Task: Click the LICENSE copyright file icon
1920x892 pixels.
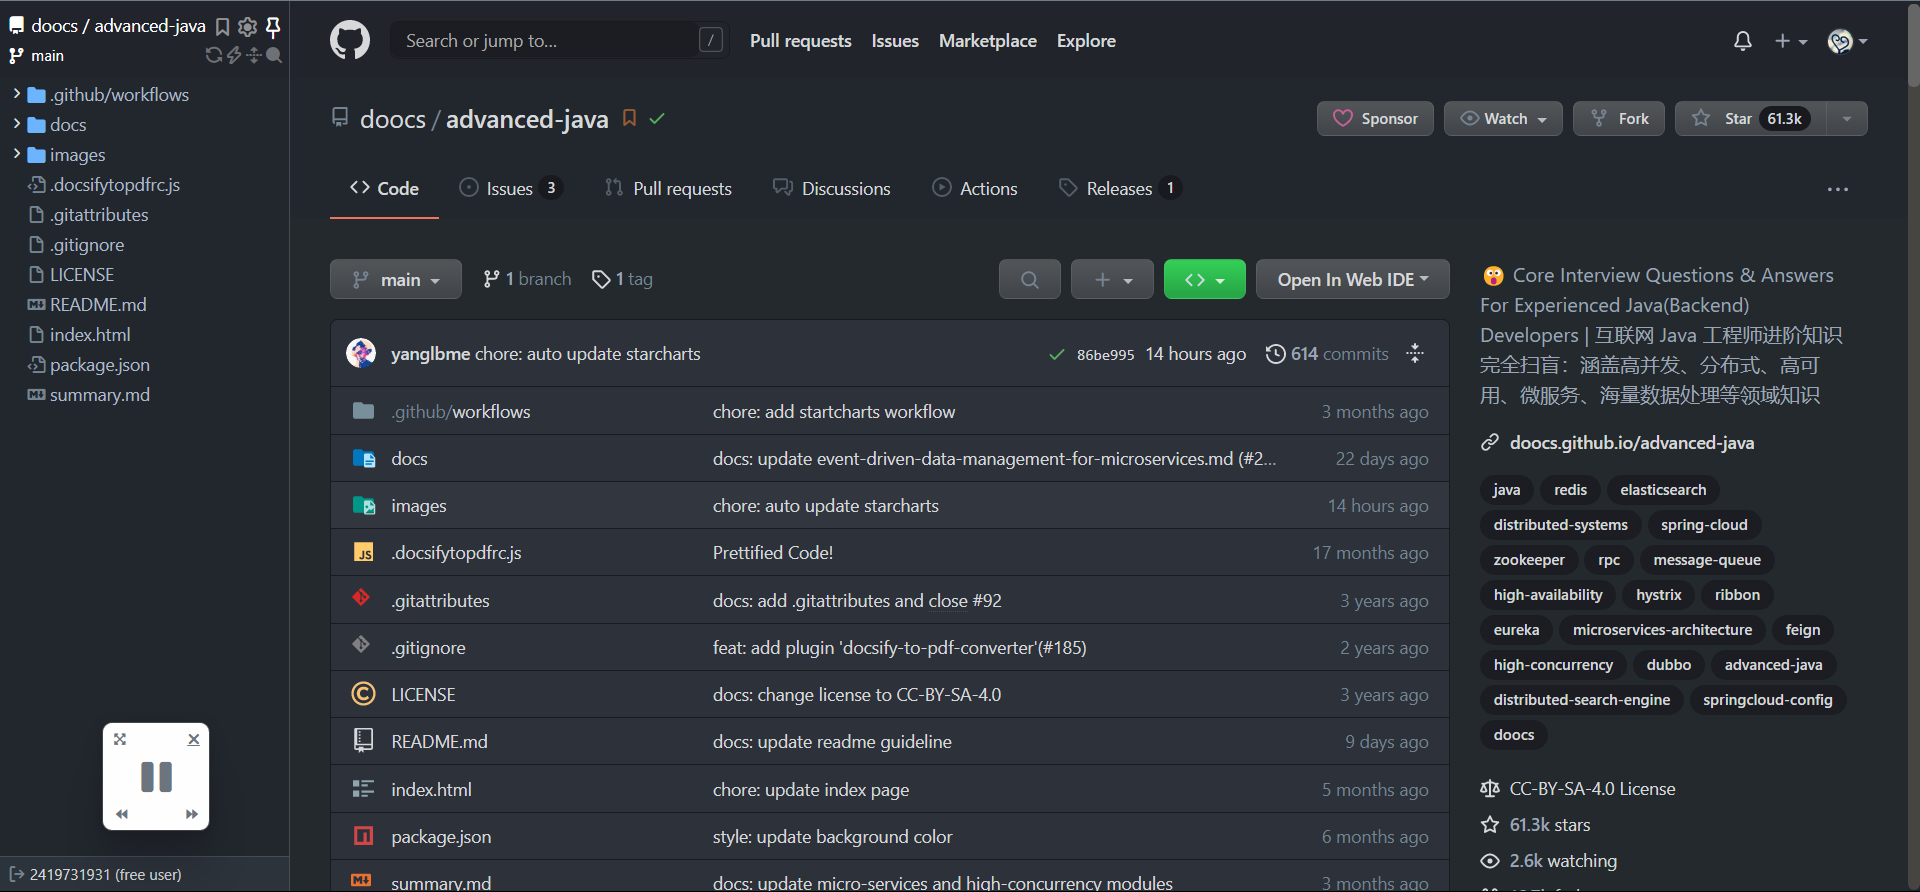Action: click(363, 694)
